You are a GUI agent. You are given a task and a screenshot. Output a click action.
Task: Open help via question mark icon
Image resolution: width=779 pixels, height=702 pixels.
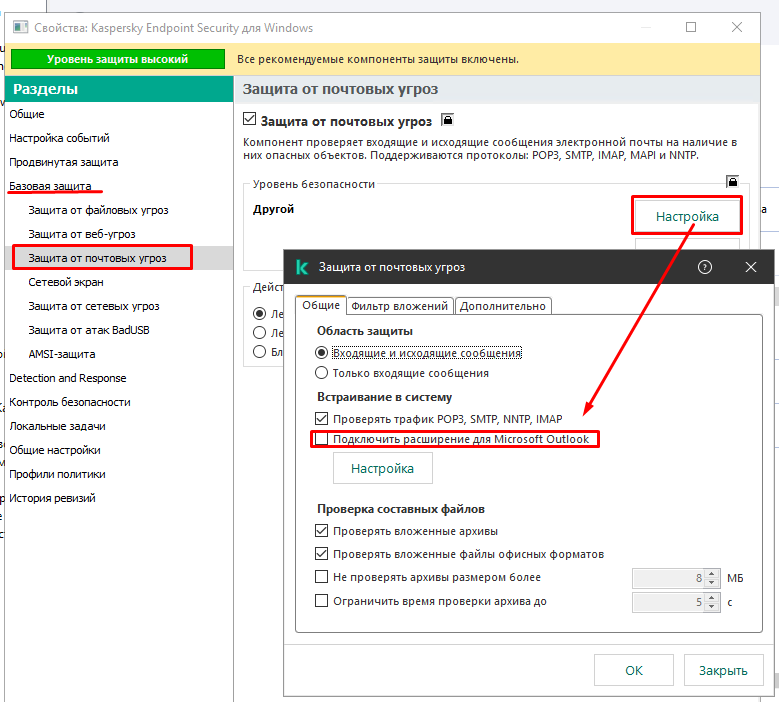[704, 267]
